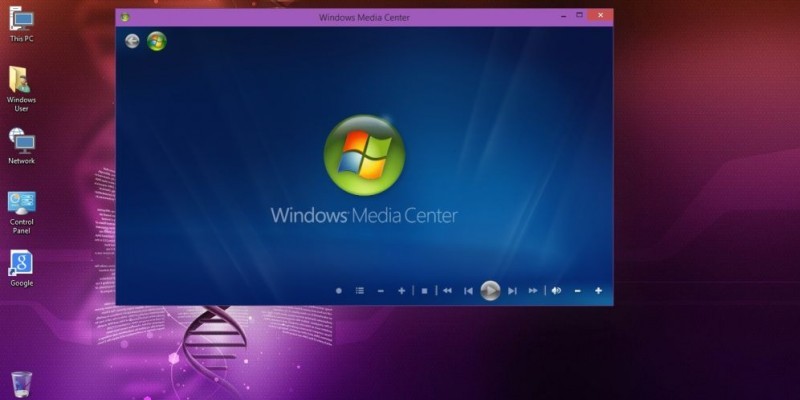
Task: Skip forward with the next track button
Action: click(512, 291)
